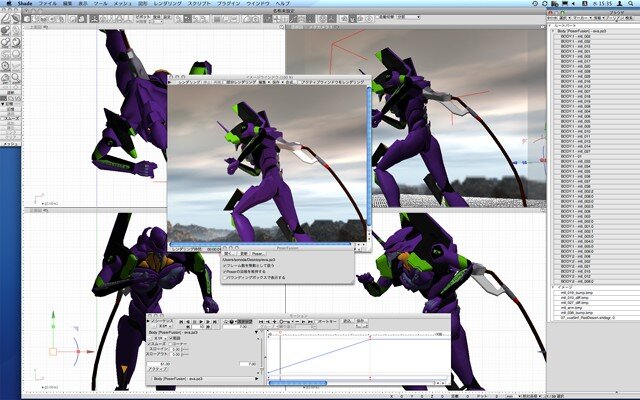Open the ヘルプ menu
The height and width of the screenshot is (400, 640).
(282, 3)
